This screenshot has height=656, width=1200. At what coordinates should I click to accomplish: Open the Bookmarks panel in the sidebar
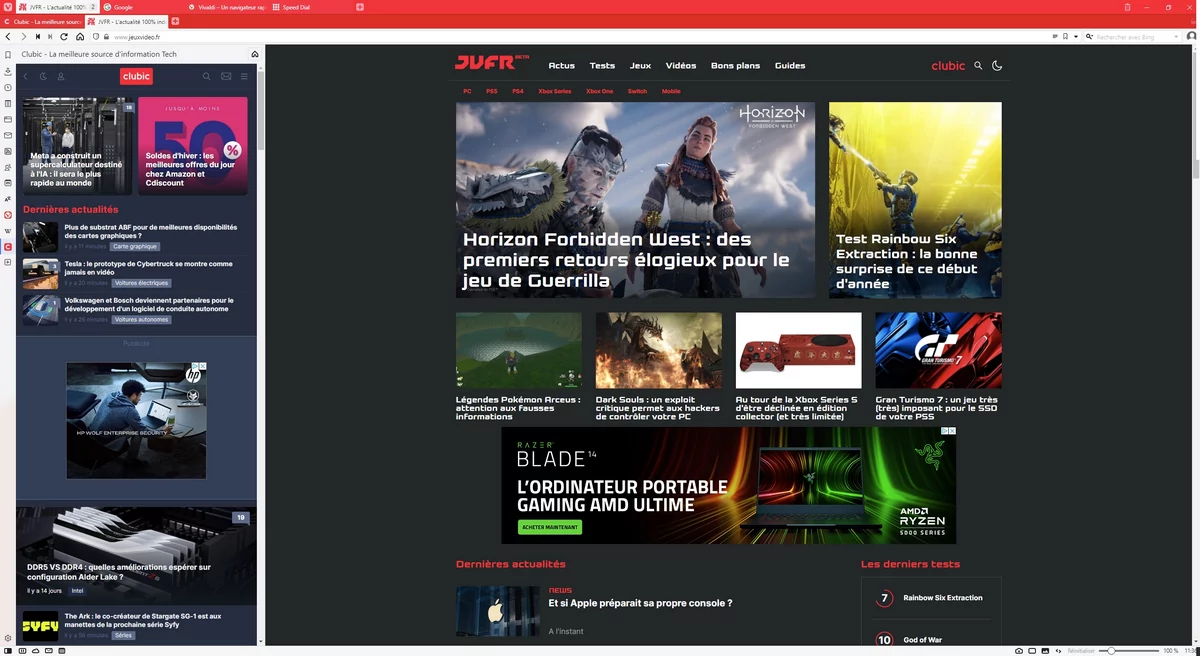coord(8,55)
